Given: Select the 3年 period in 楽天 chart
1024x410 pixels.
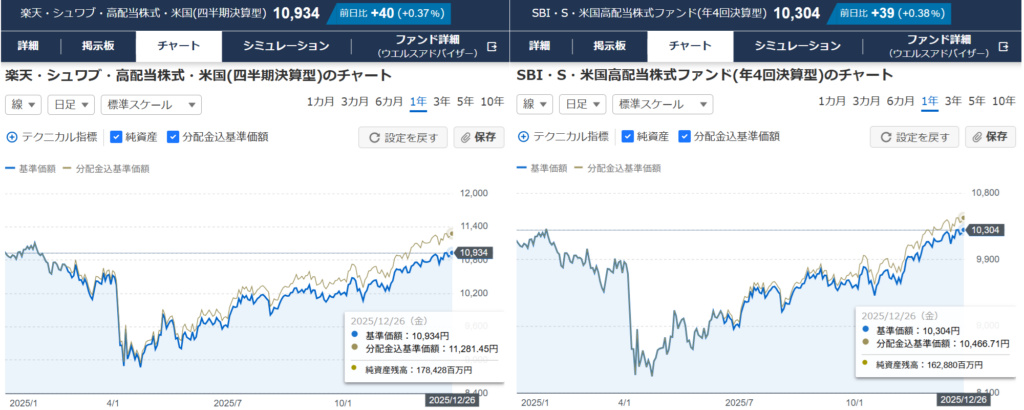Looking at the screenshot, I should pos(441,101).
